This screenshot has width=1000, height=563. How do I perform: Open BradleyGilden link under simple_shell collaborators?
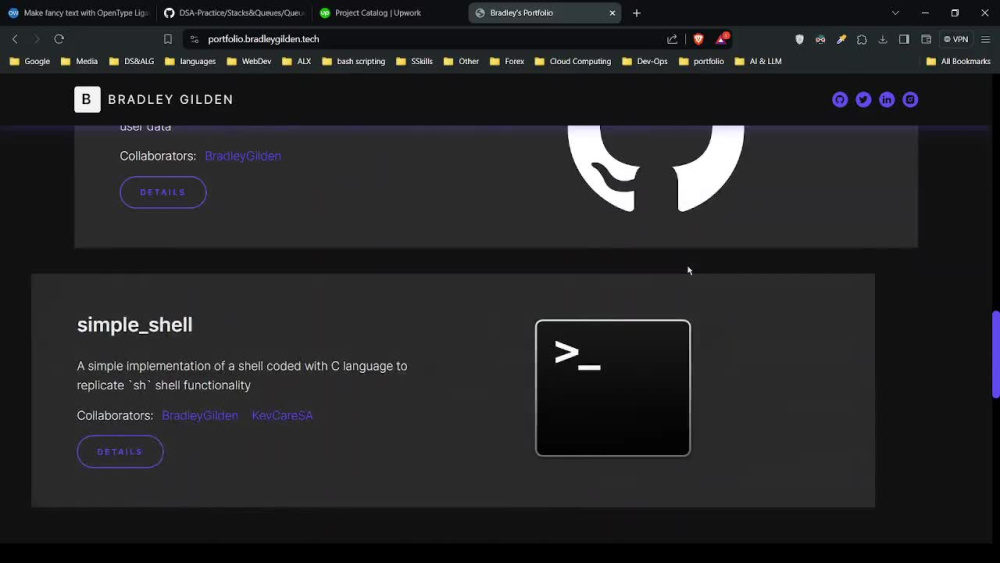click(x=200, y=416)
